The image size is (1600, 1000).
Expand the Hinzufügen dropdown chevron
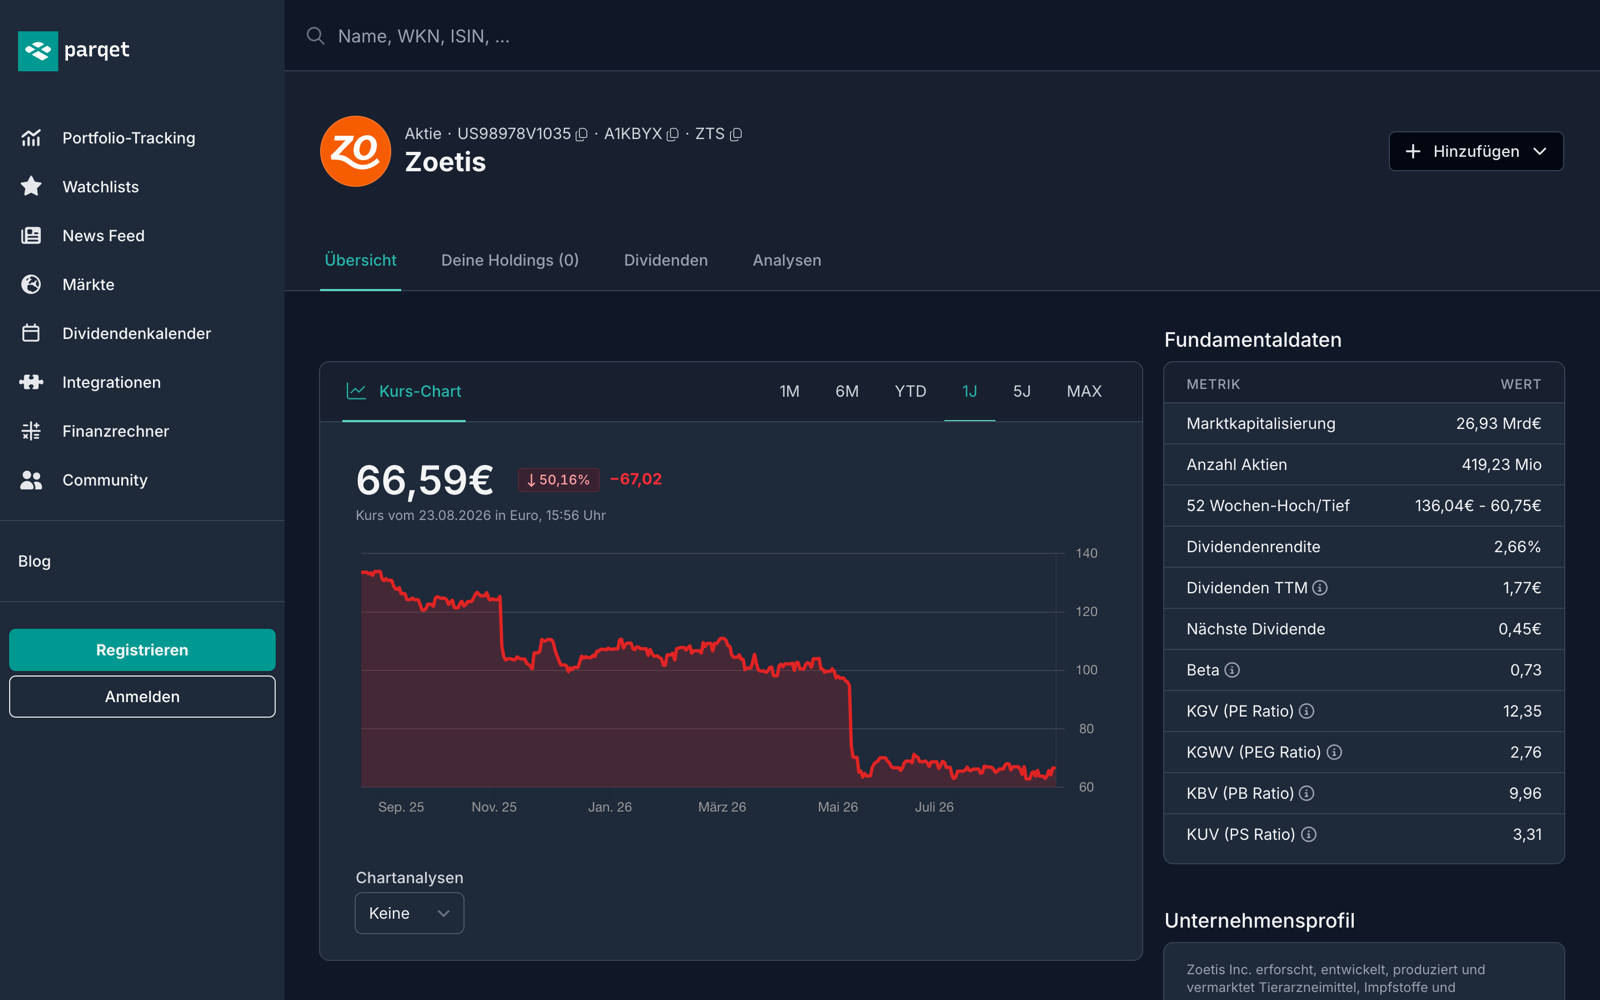pyautogui.click(x=1540, y=151)
